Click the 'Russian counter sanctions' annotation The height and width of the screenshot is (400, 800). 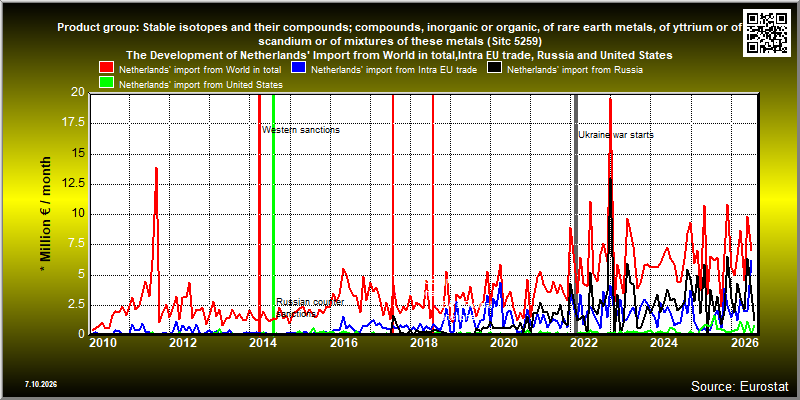(310, 308)
